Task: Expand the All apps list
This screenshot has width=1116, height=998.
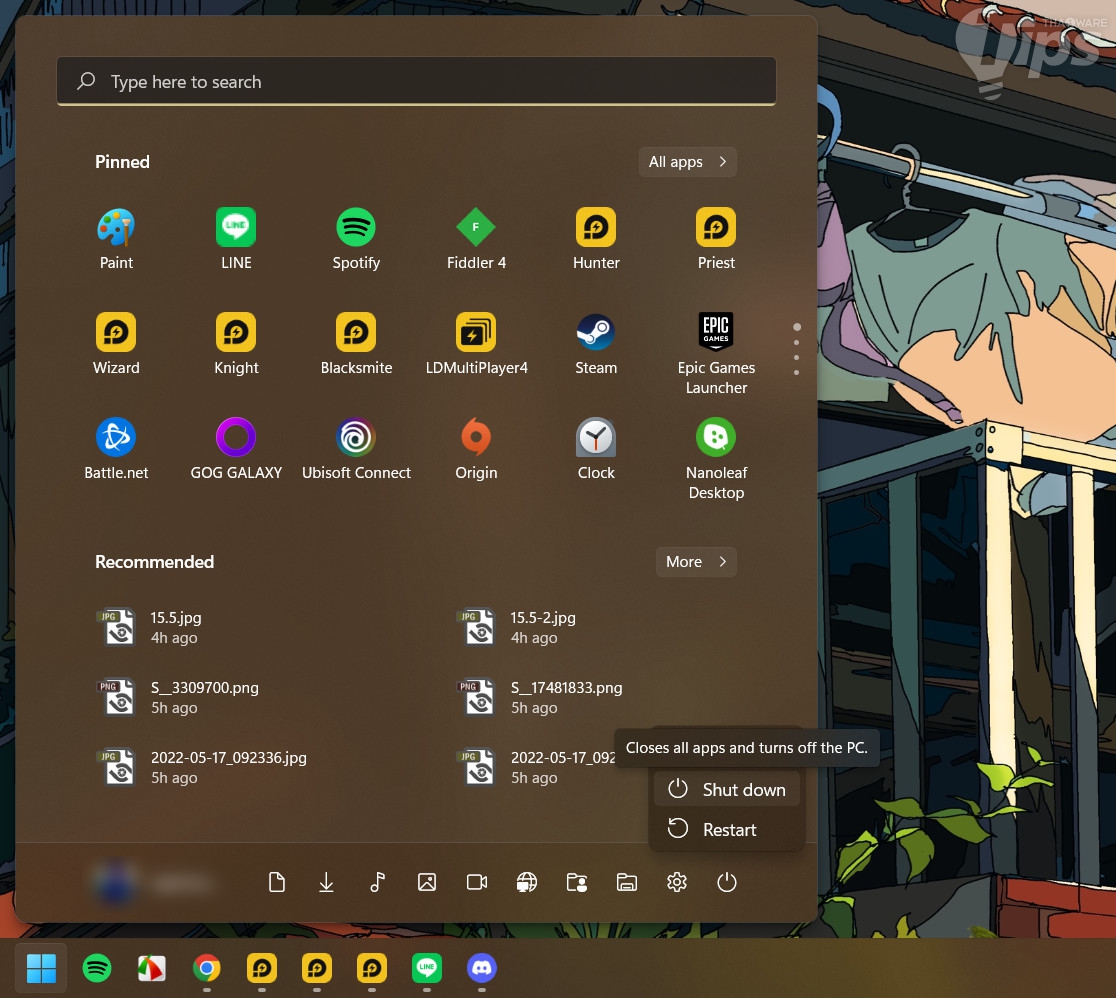Action: [687, 162]
